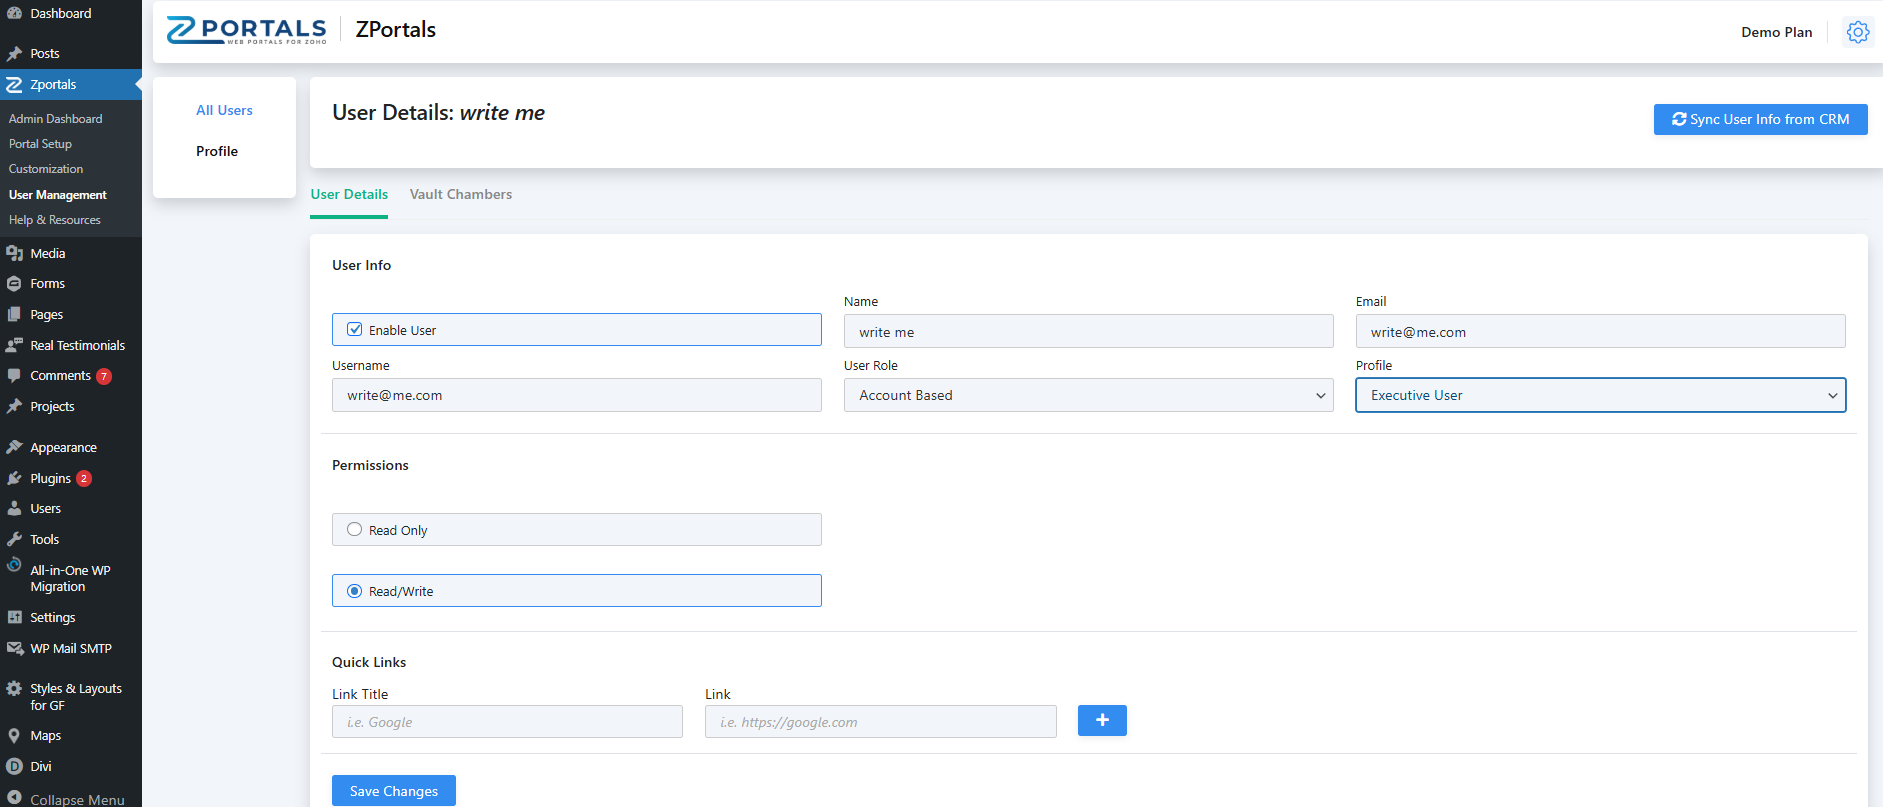
Task: Open Comments in the admin sidebar
Action: pos(60,376)
